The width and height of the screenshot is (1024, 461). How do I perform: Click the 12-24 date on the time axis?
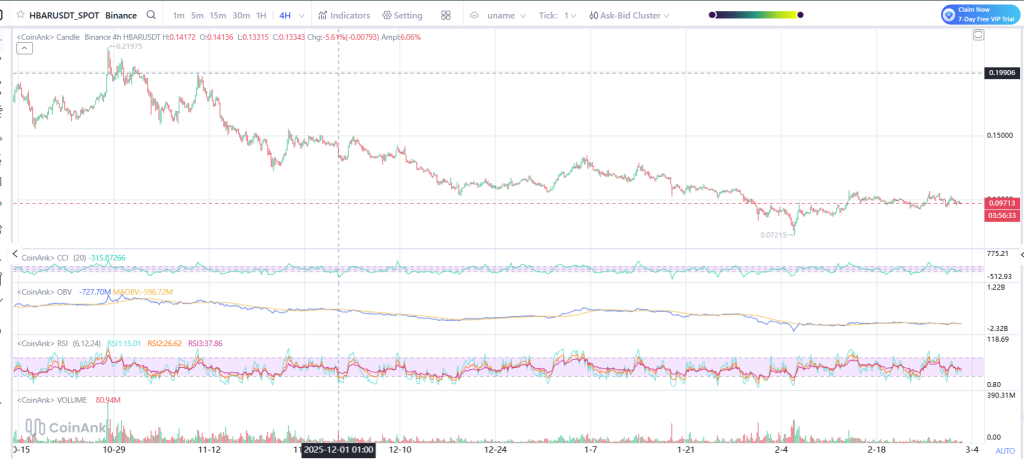496,450
